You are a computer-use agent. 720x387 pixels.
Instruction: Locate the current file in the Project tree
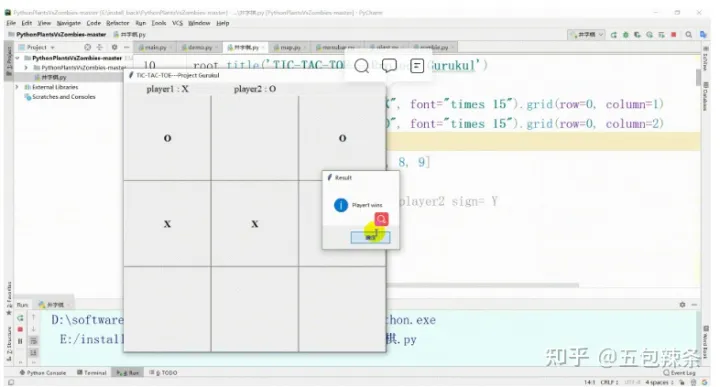pyautogui.click(x=87, y=47)
